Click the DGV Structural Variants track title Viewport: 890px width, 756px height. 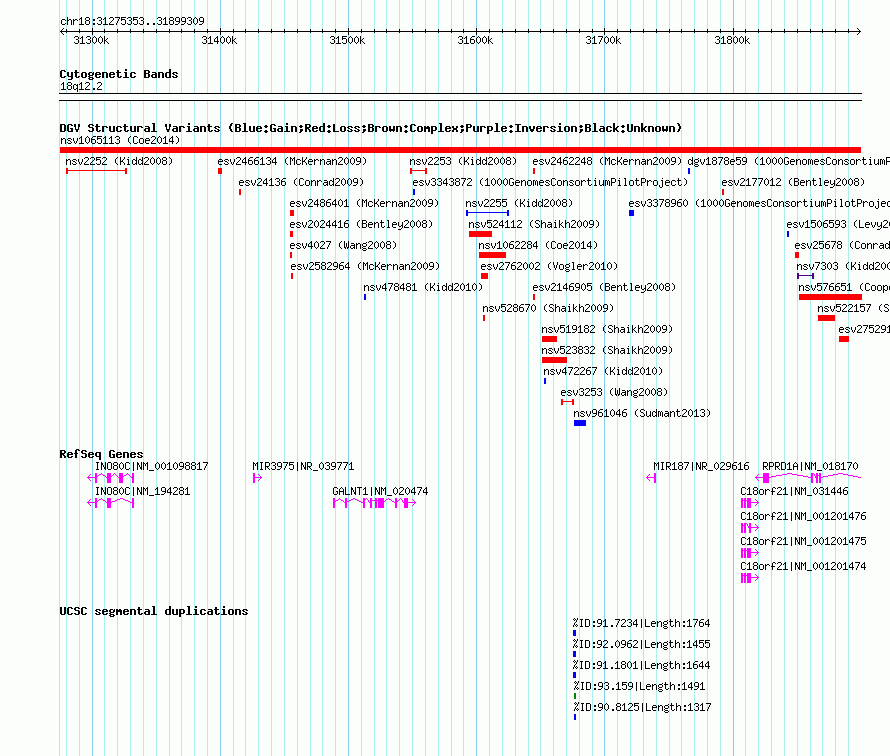[x=371, y=128]
